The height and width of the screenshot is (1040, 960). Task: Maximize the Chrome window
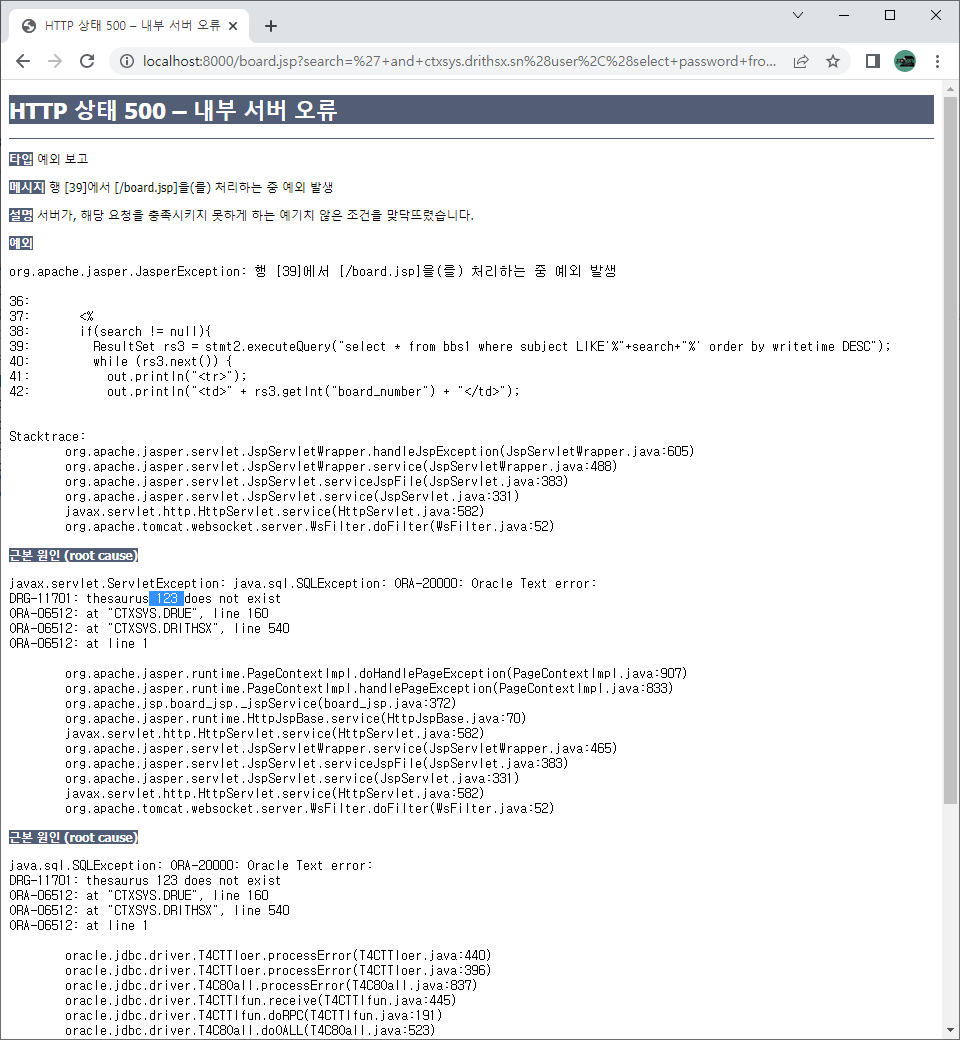890,15
